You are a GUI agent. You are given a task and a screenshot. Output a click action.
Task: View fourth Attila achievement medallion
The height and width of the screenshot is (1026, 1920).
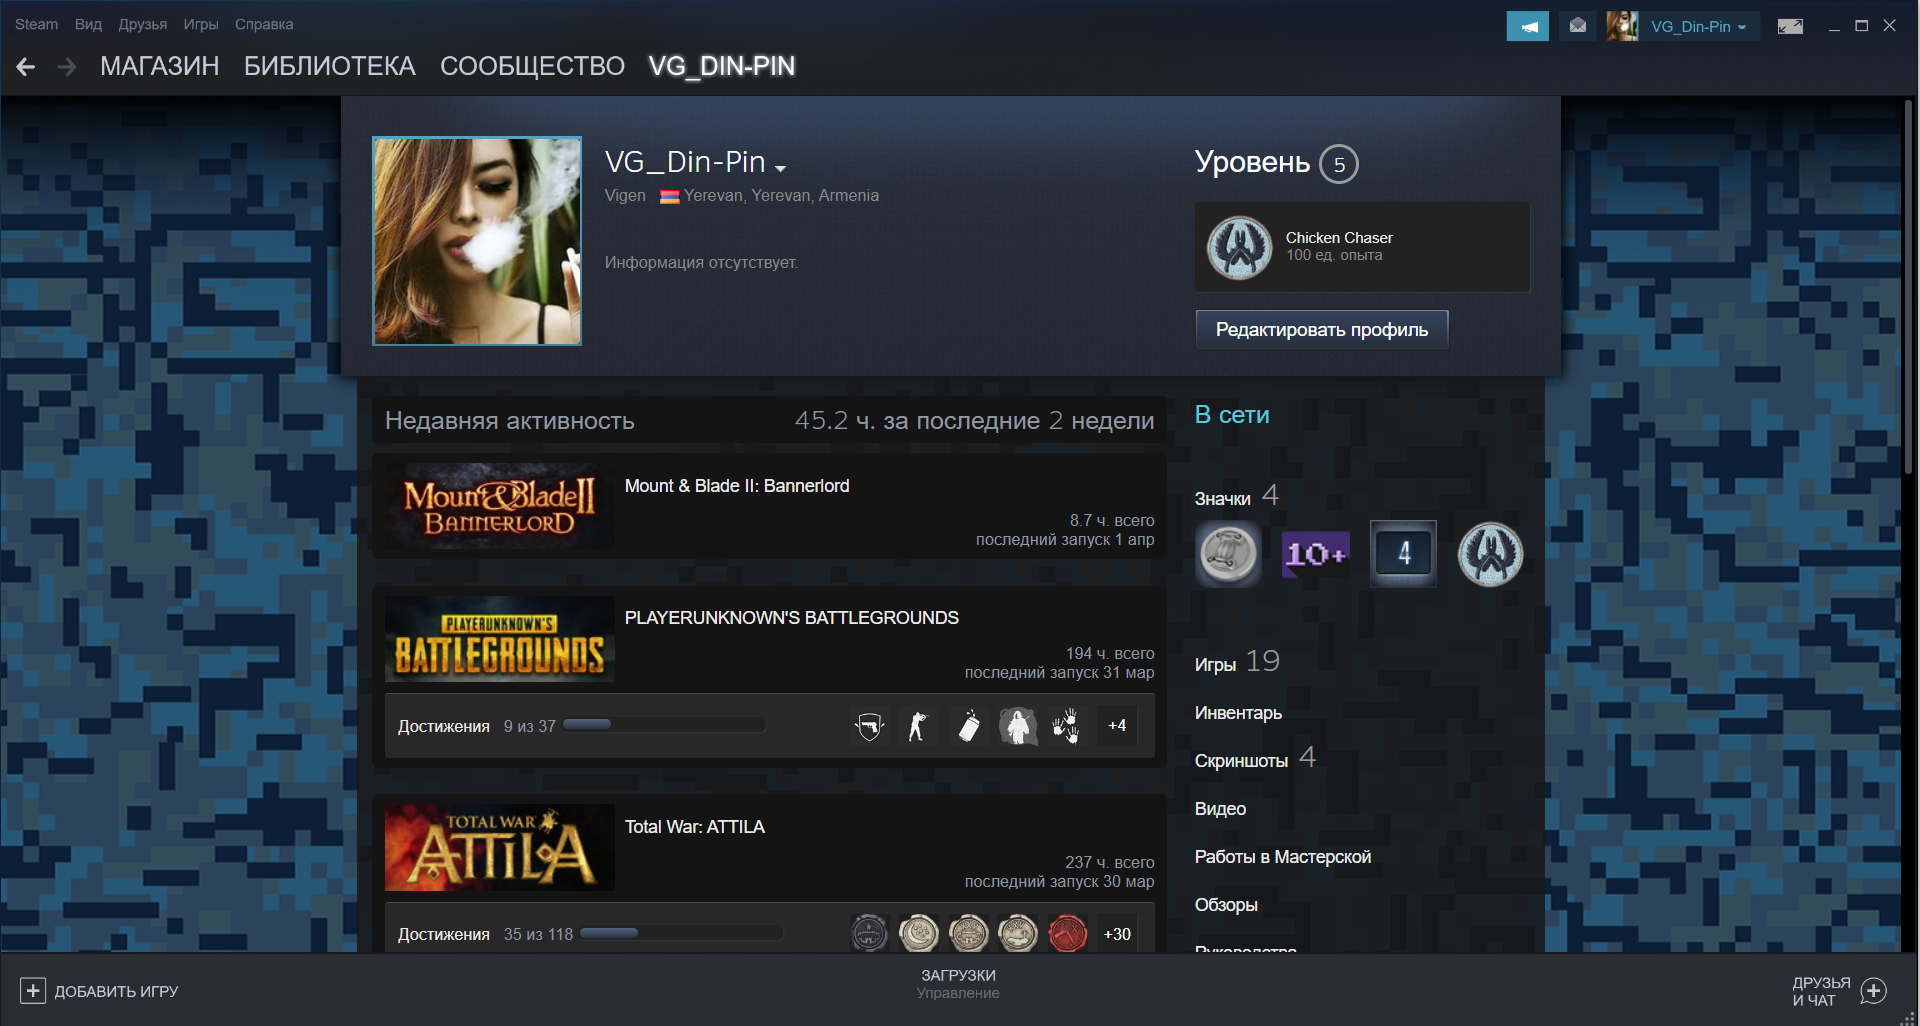pos(1018,934)
